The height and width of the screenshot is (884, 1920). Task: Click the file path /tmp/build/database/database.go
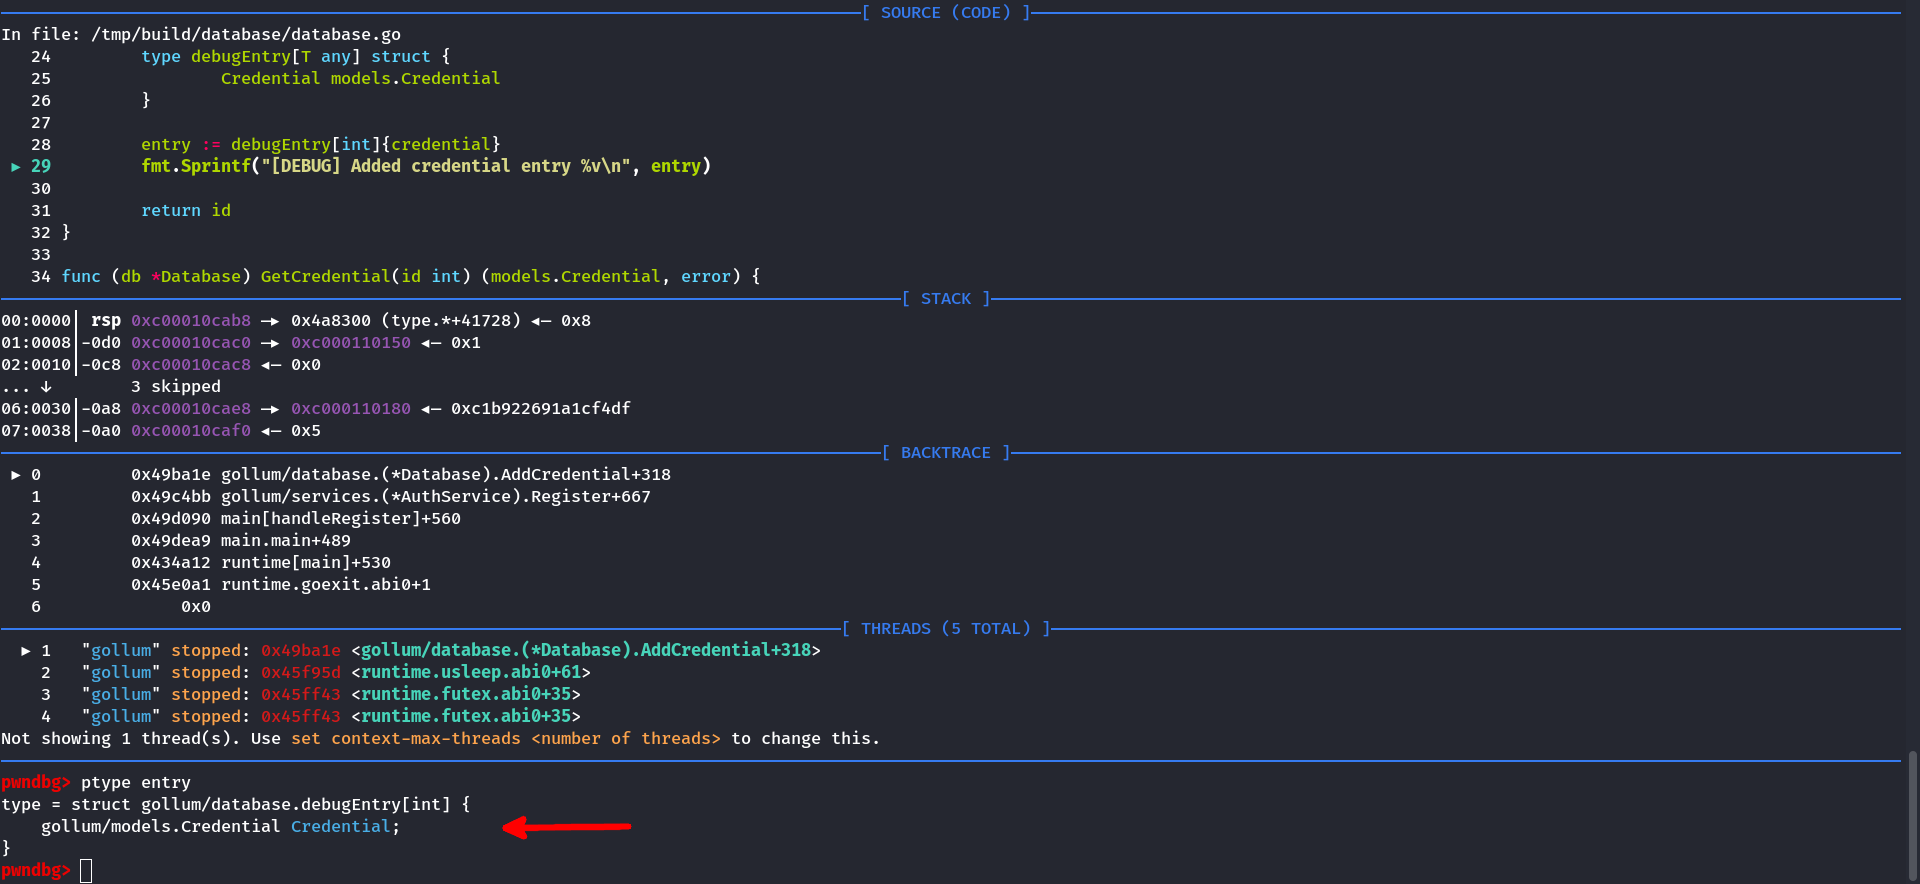pos(246,35)
